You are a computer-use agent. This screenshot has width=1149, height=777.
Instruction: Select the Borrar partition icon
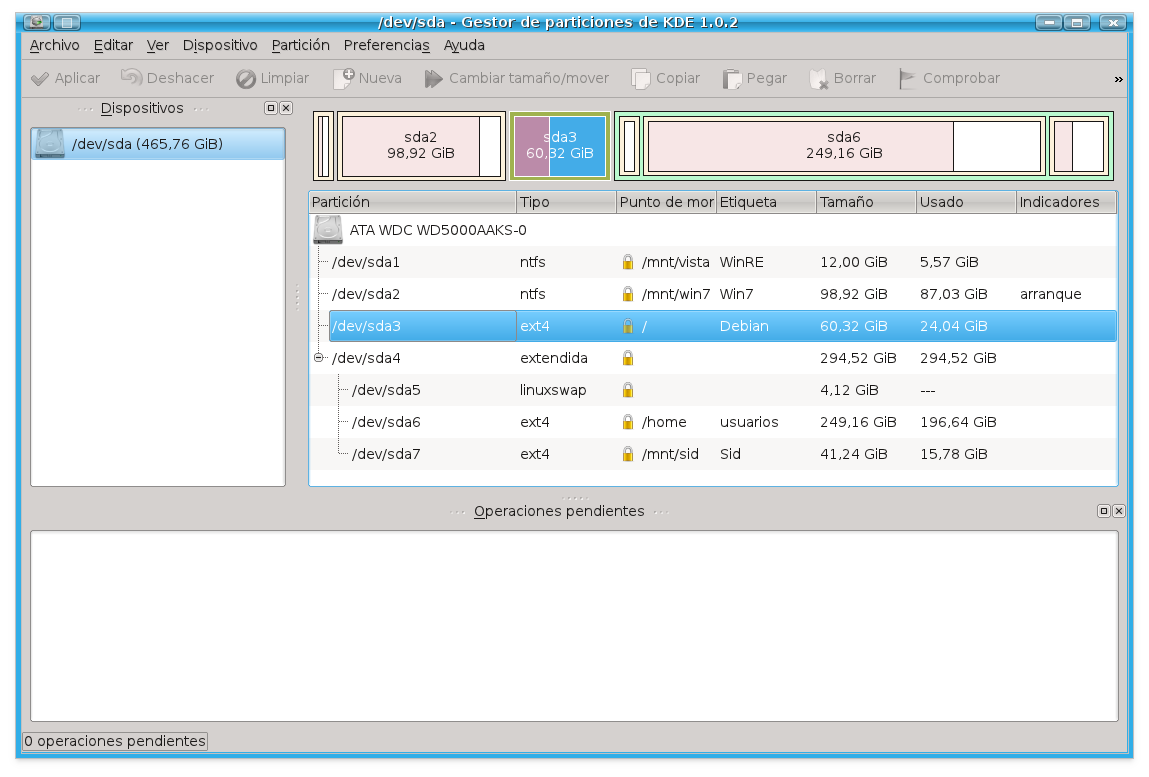click(x=819, y=78)
